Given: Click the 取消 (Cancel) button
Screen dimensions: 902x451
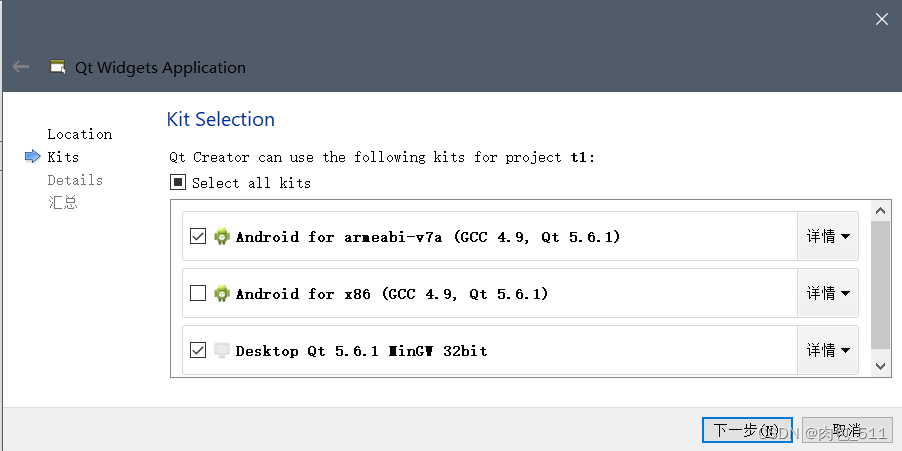Looking at the screenshot, I should pos(846,431).
